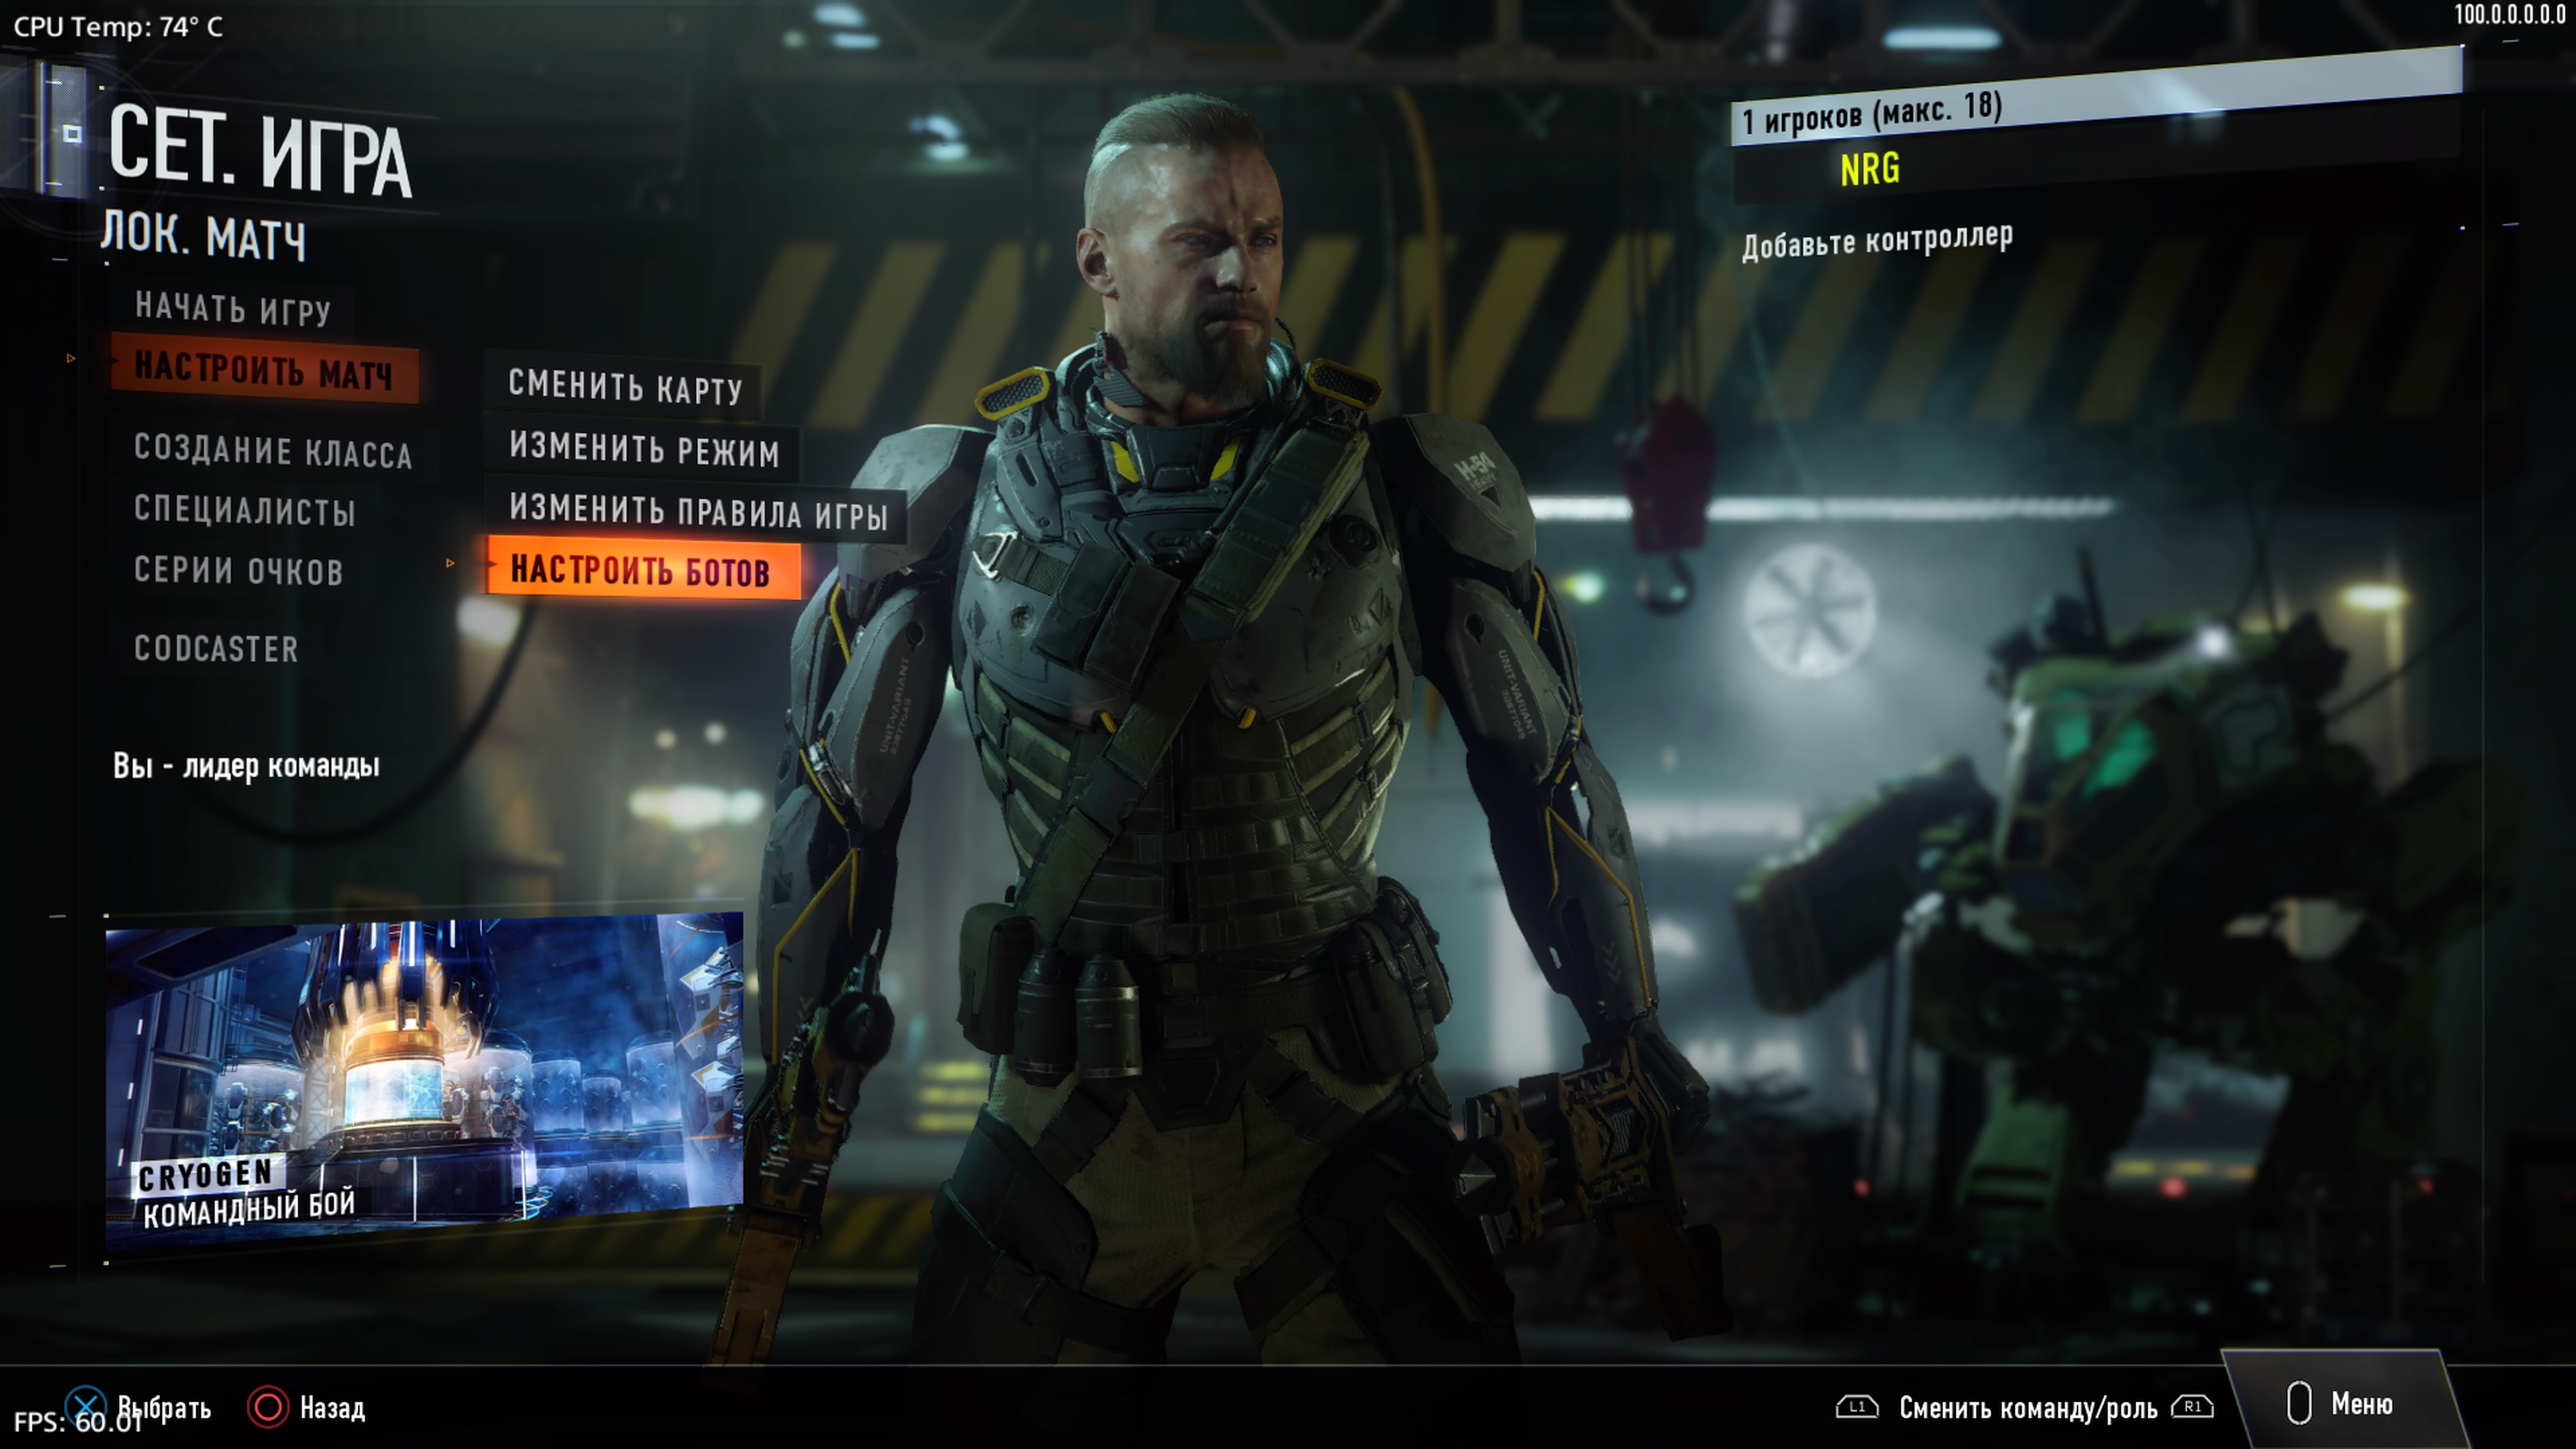Click the cross button icon for Выбрать
Screen dimensions: 2576x1449
click(86, 1407)
